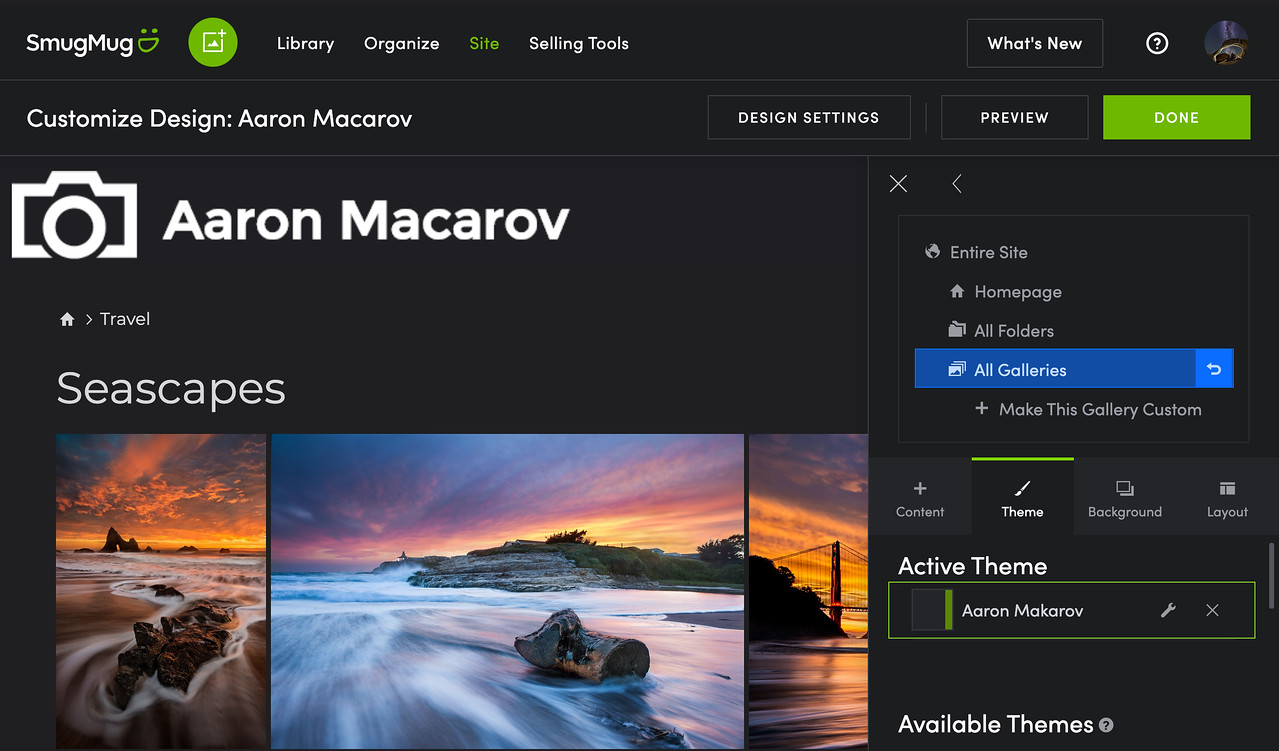Open the Site menu
The image size is (1279, 751).
click(x=484, y=43)
